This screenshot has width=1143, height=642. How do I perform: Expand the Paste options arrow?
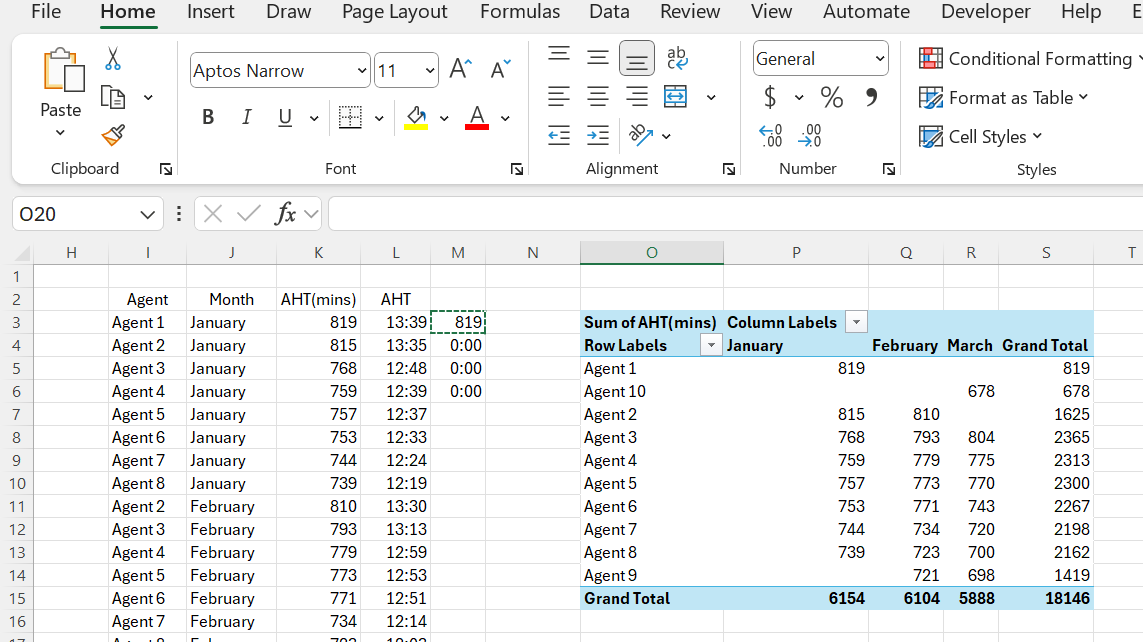click(x=61, y=133)
